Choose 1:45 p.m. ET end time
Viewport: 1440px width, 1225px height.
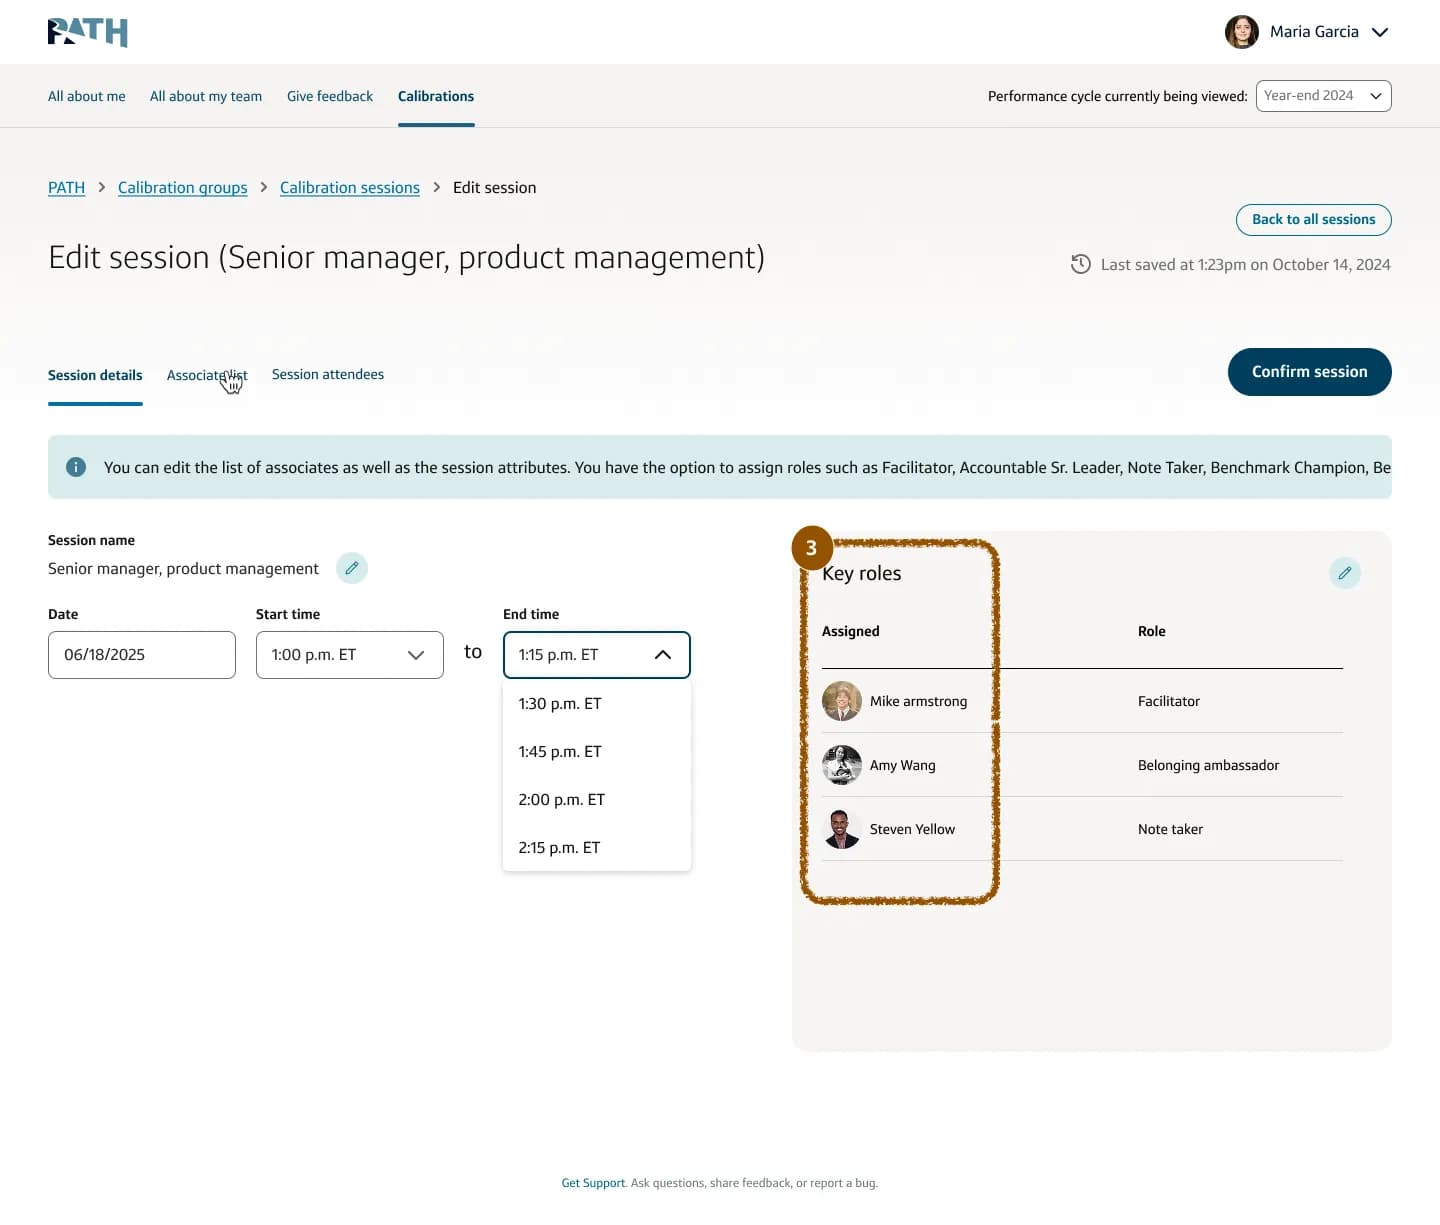click(x=597, y=752)
